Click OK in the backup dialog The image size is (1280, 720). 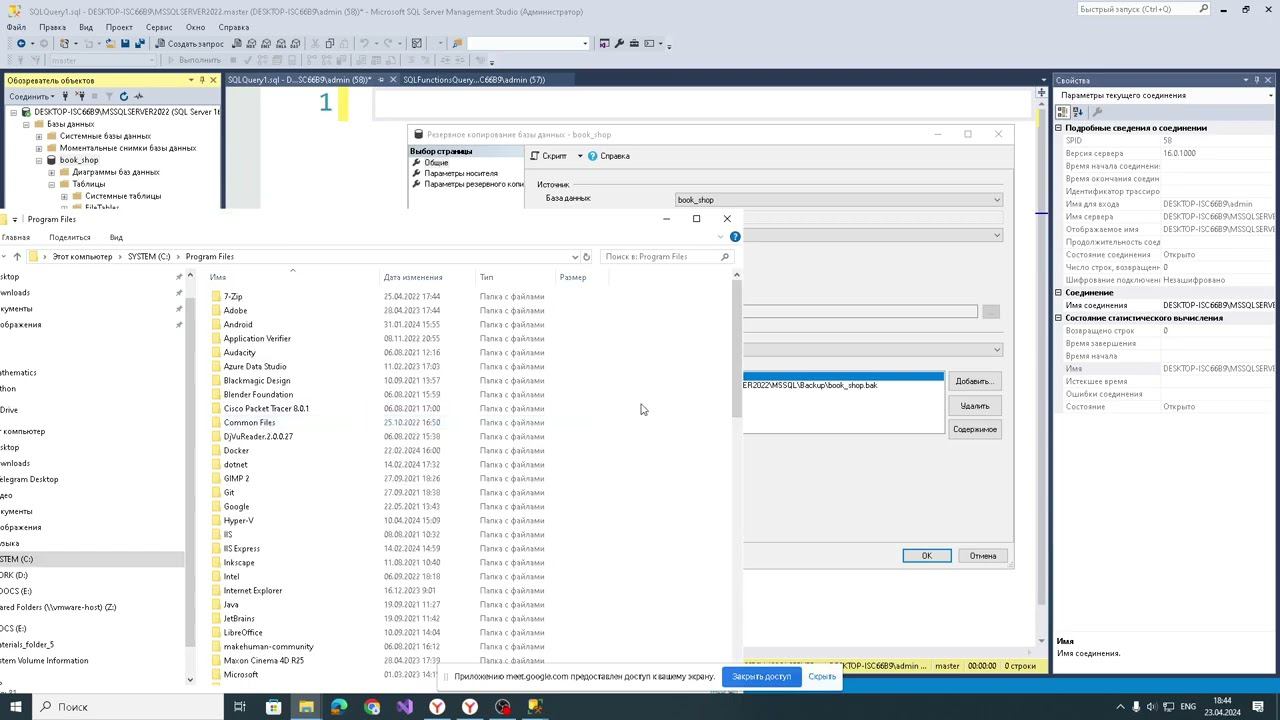pos(926,556)
